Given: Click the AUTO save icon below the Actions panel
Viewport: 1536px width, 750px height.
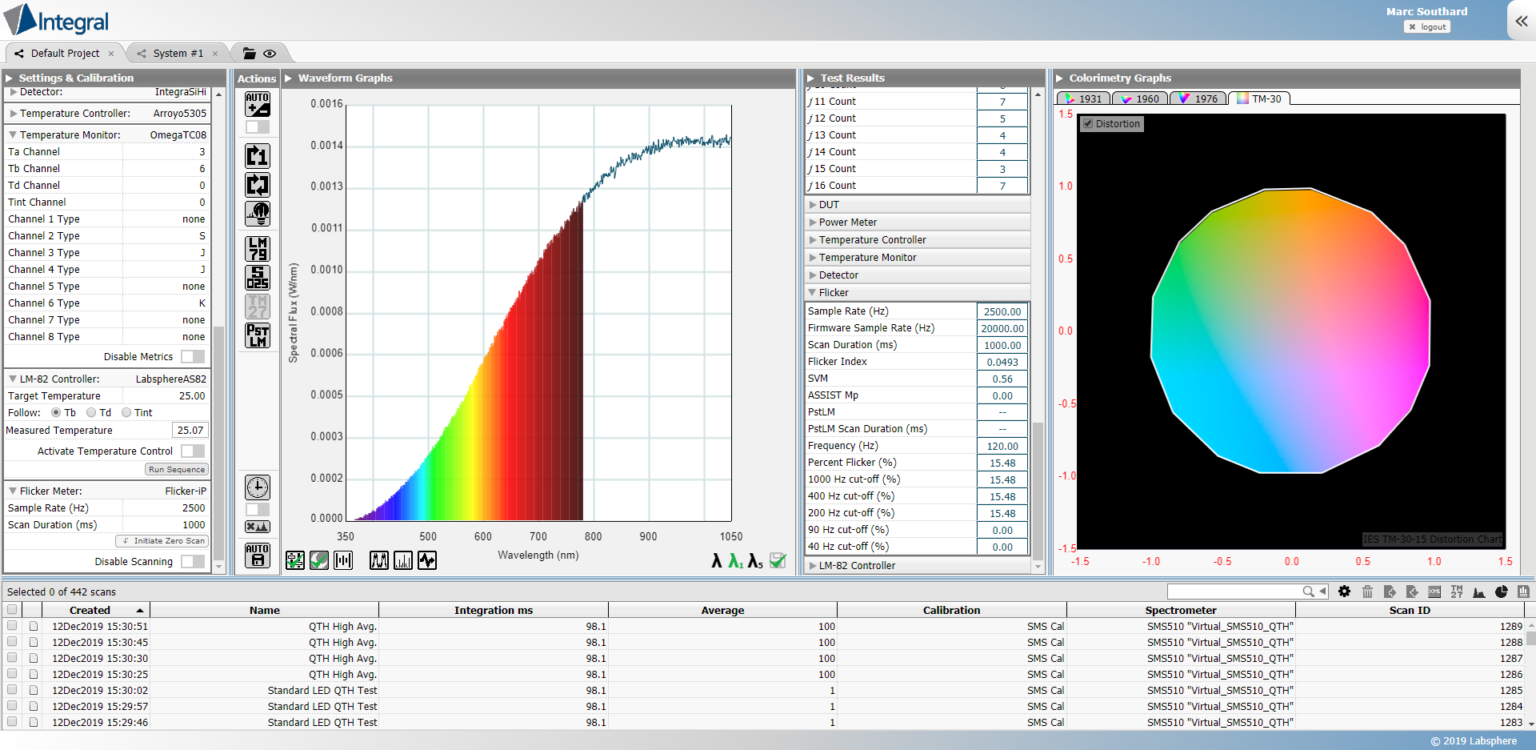Looking at the screenshot, I should click(x=257, y=557).
